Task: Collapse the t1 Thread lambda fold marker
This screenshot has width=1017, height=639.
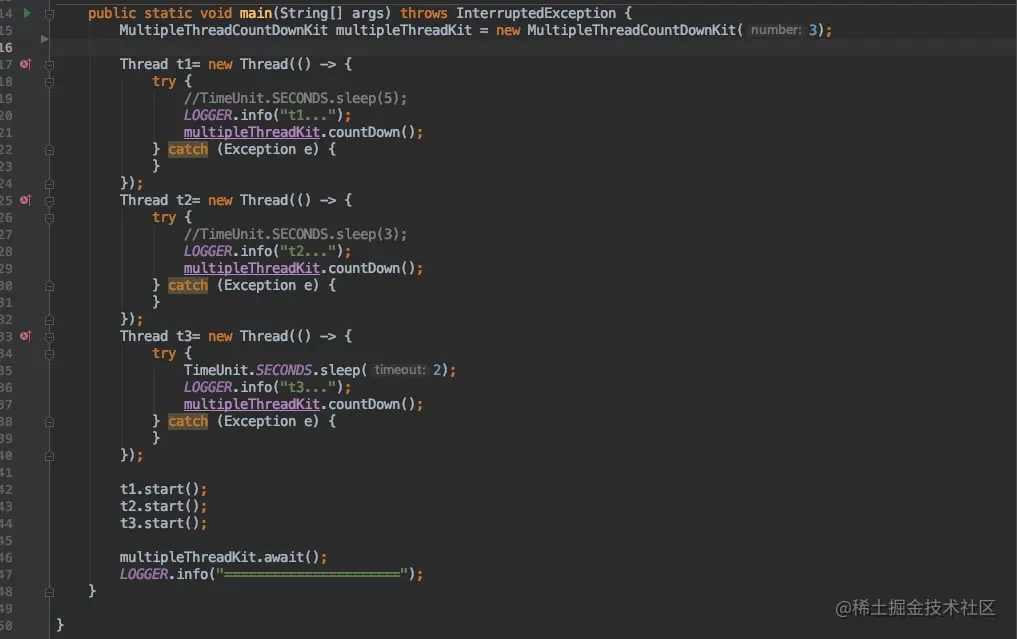Action: click(x=49, y=64)
